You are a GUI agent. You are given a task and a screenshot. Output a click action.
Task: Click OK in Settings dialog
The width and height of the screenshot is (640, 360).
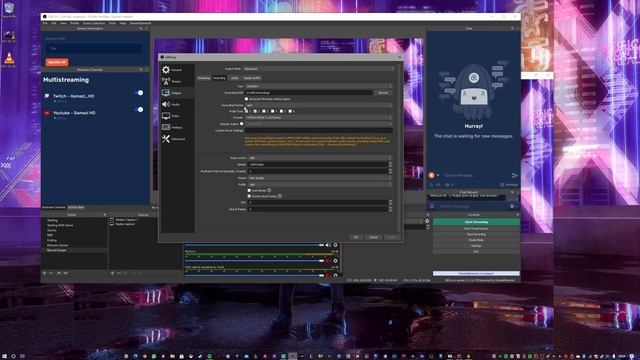click(356, 237)
